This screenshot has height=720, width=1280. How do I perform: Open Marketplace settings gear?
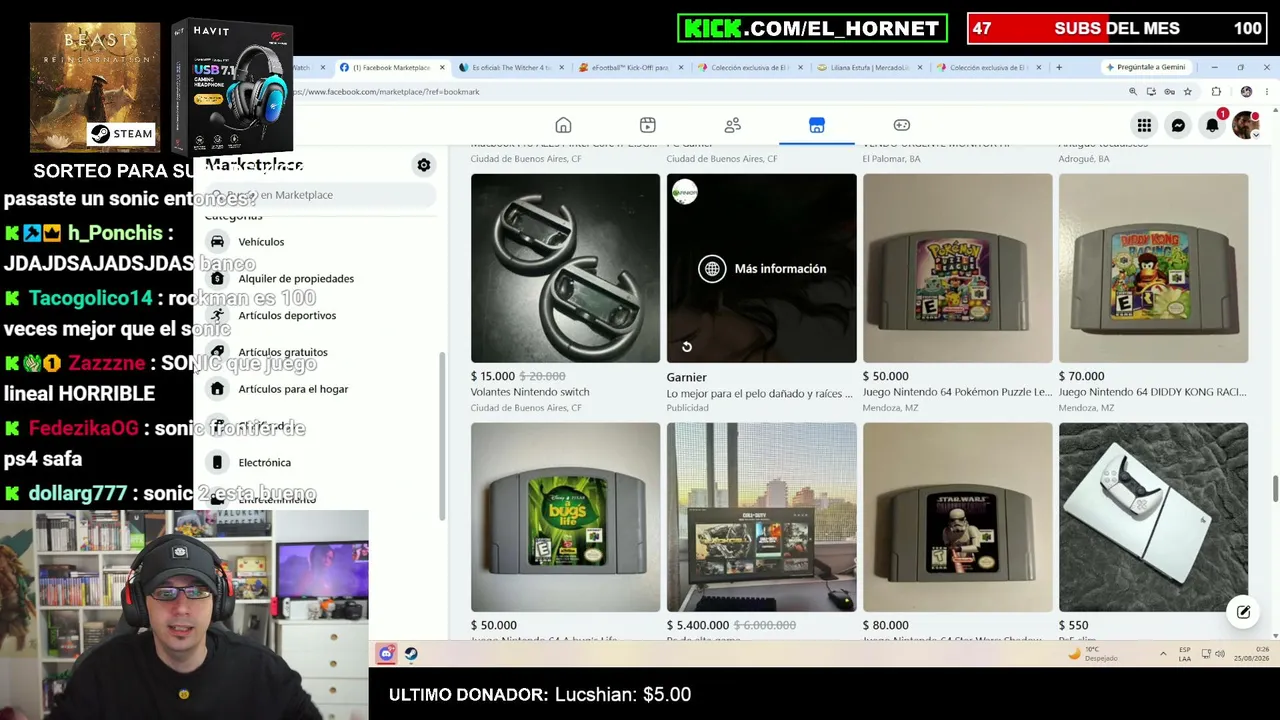424,165
